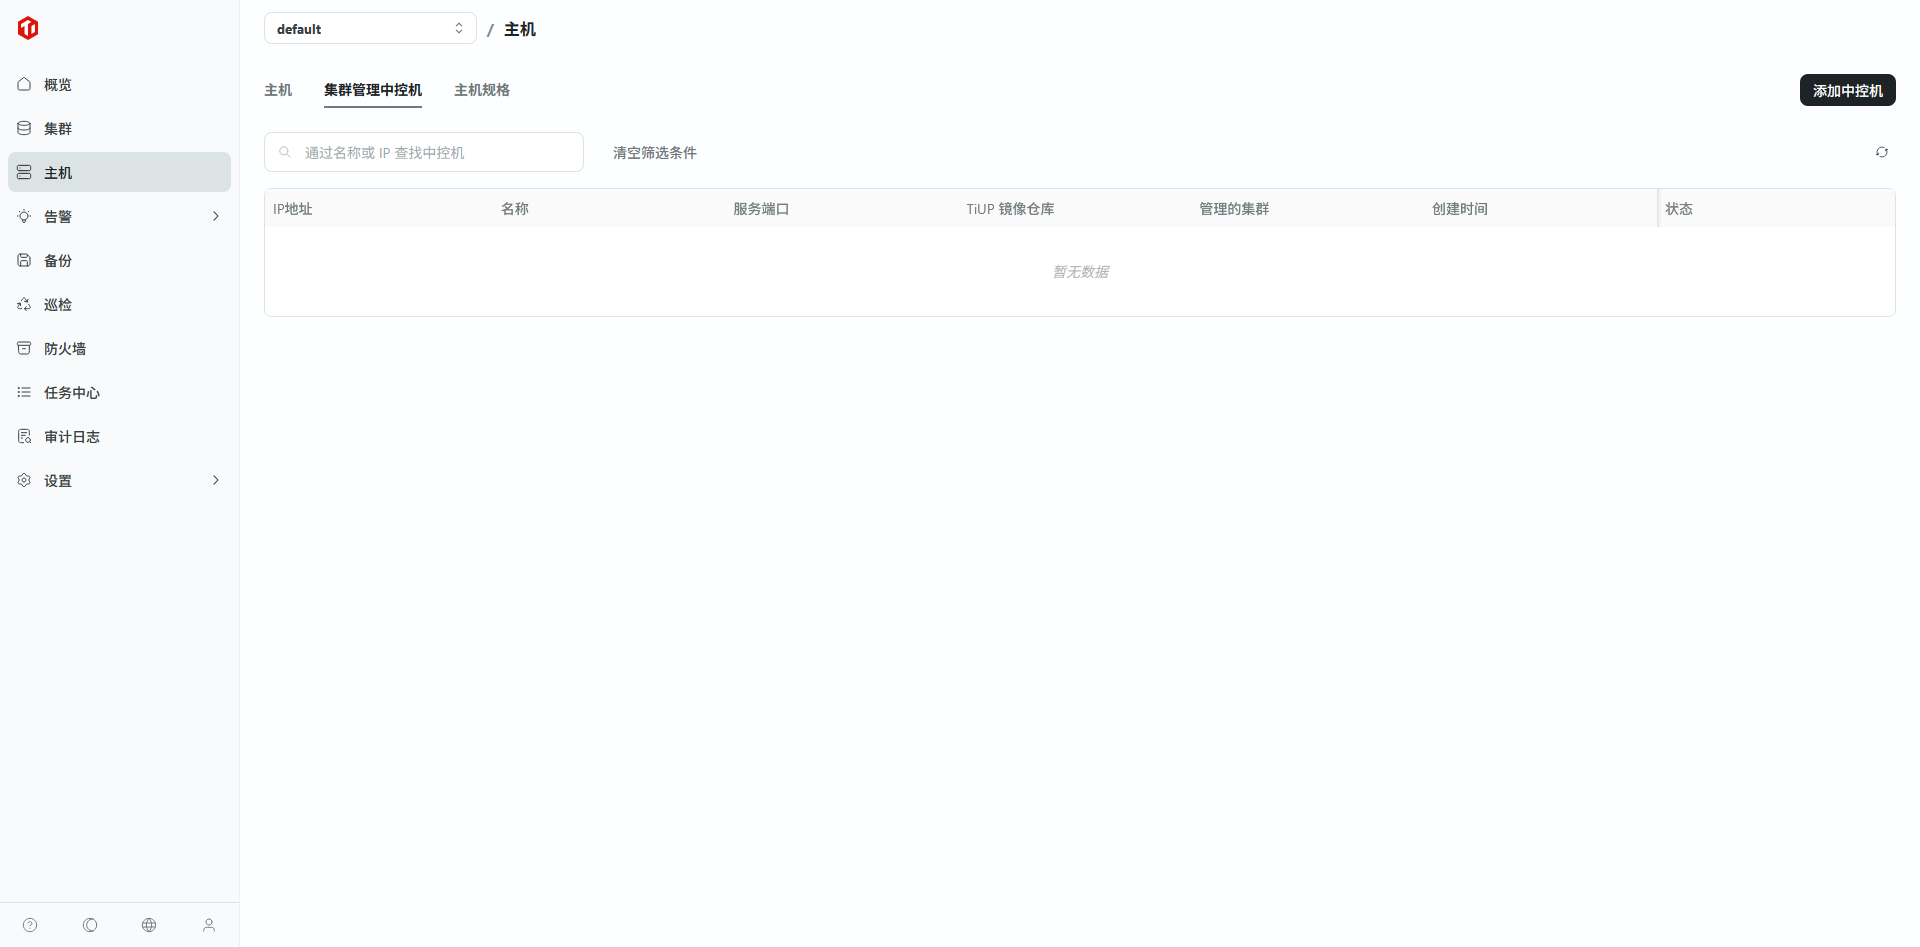Viewport: 1920px width, 947px height.
Task: Click the refresh icon above the table
Action: coord(1881,152)
